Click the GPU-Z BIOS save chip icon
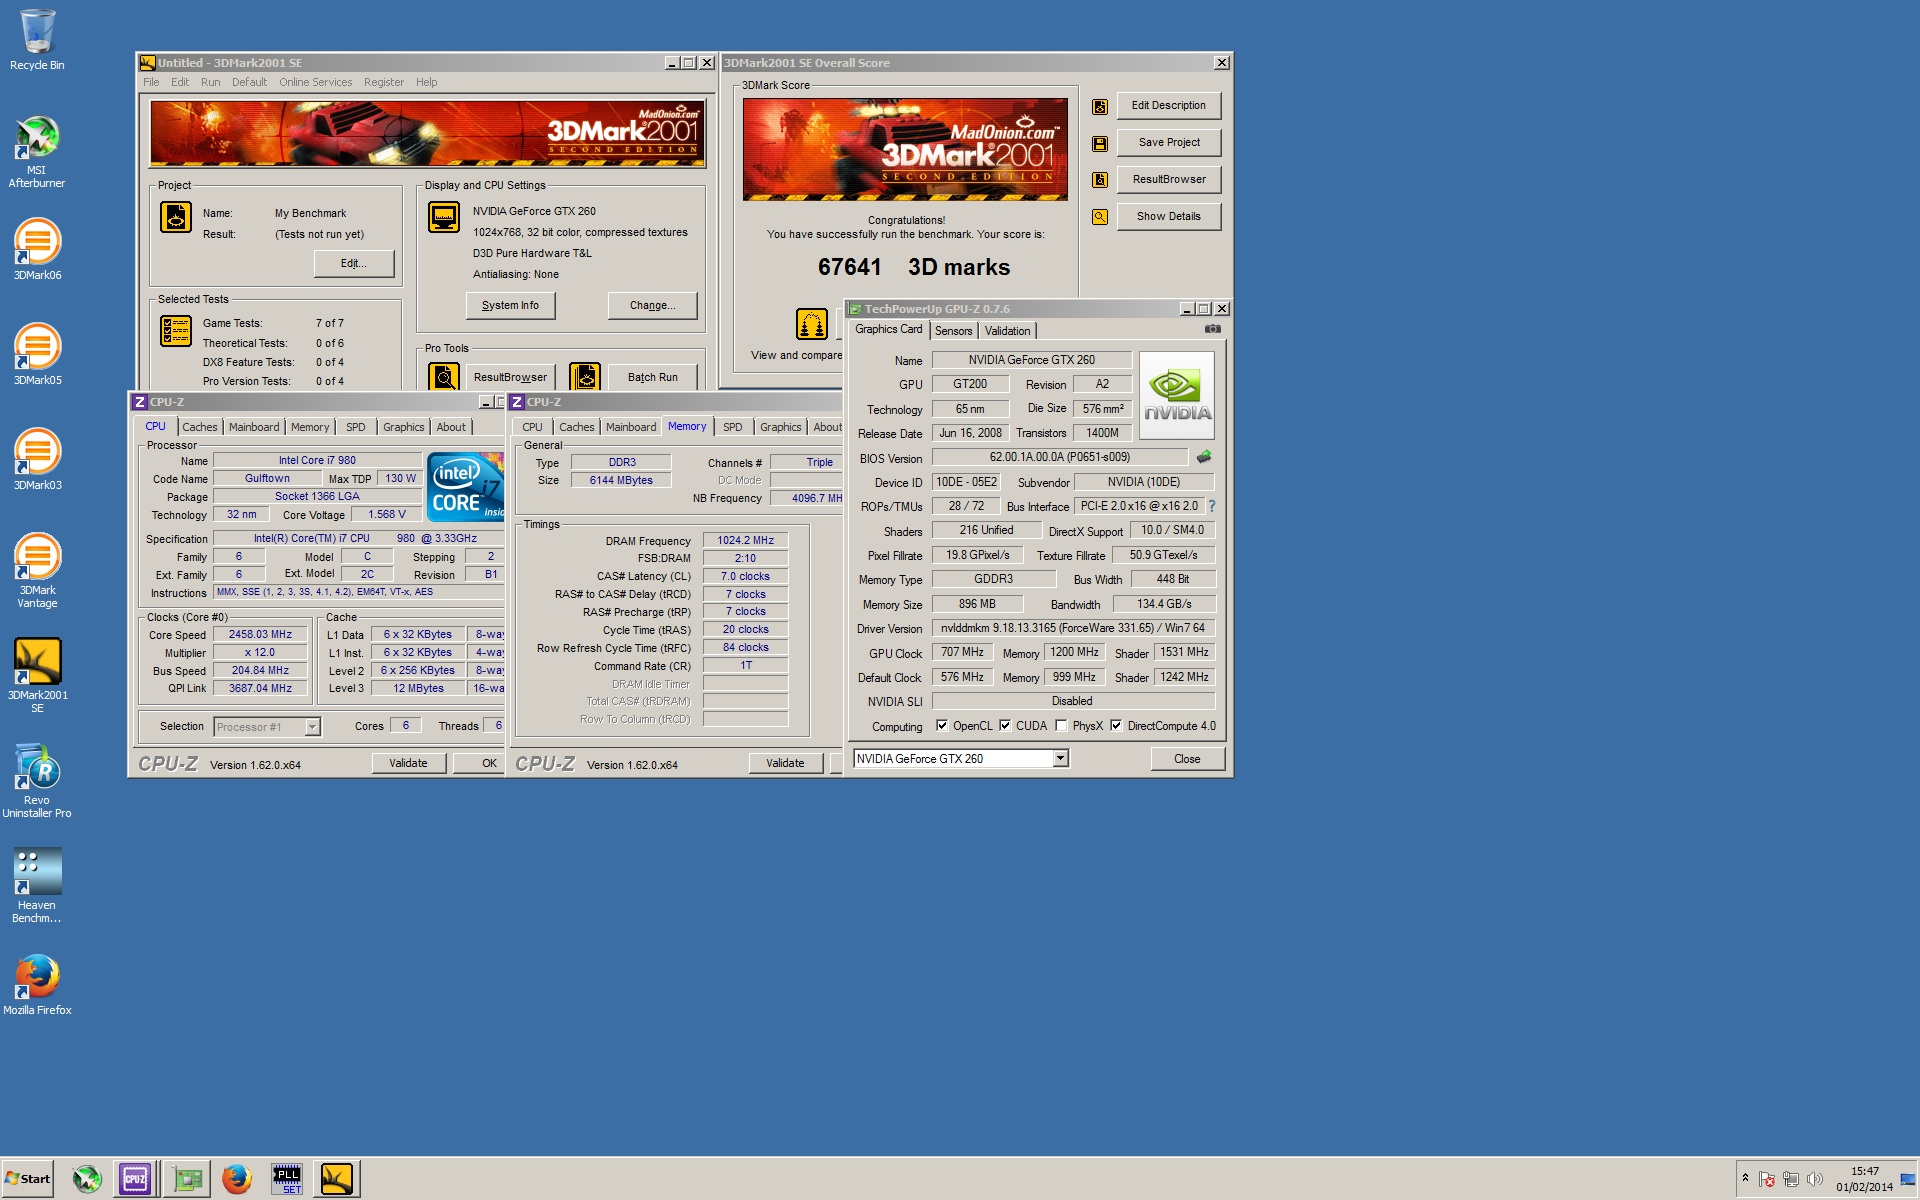This screenshot has width=1920, height=1200. tap(1204, 457)
